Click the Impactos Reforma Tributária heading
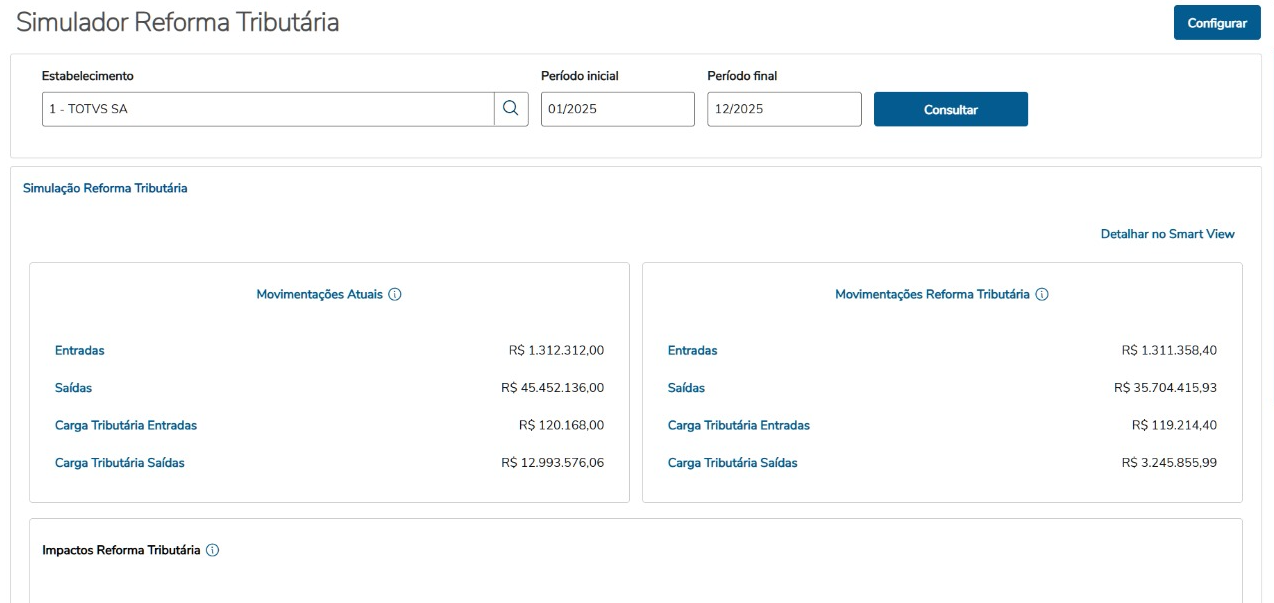The height and width of the screenshot is (603, 1274). pyautogui.click(x=121, y=550)
